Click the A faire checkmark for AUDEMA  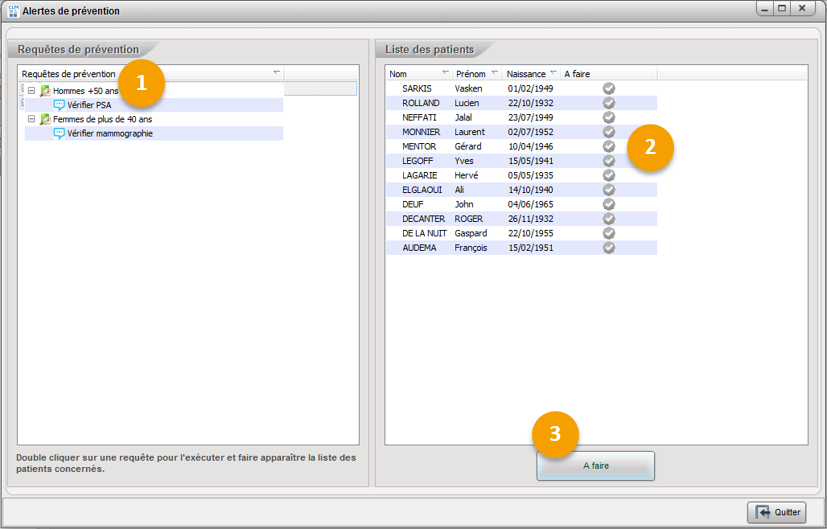[x=609, y=247]
